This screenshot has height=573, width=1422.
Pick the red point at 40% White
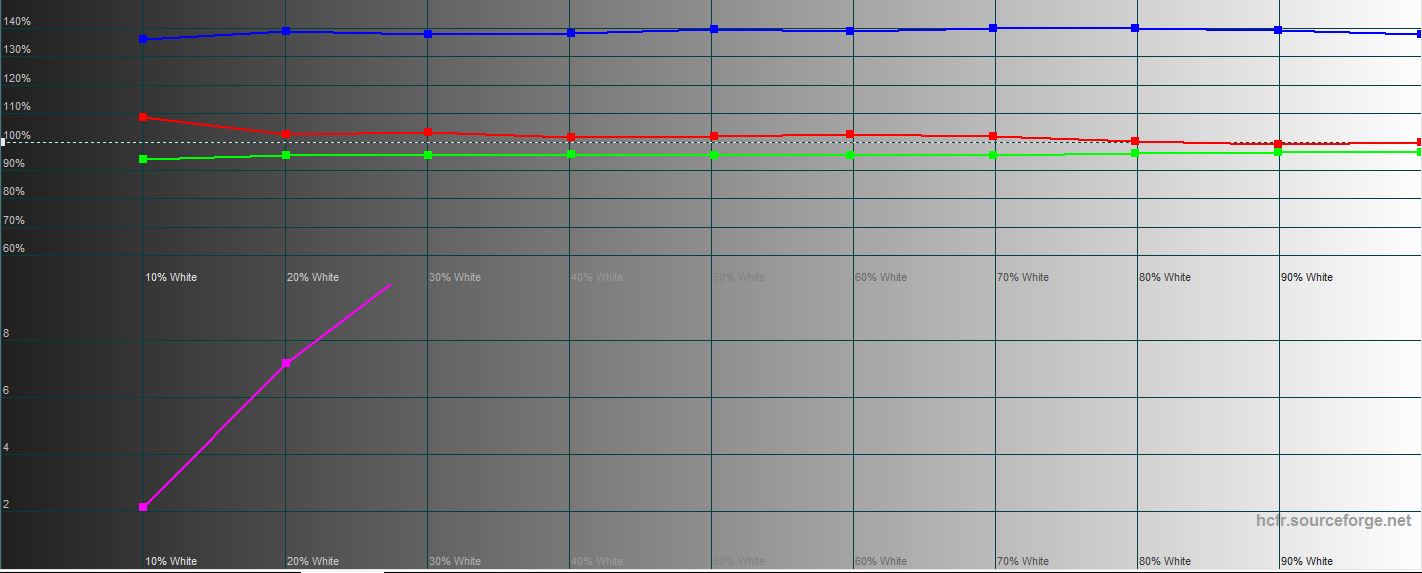pyautogui.click(x=571, y=137)
